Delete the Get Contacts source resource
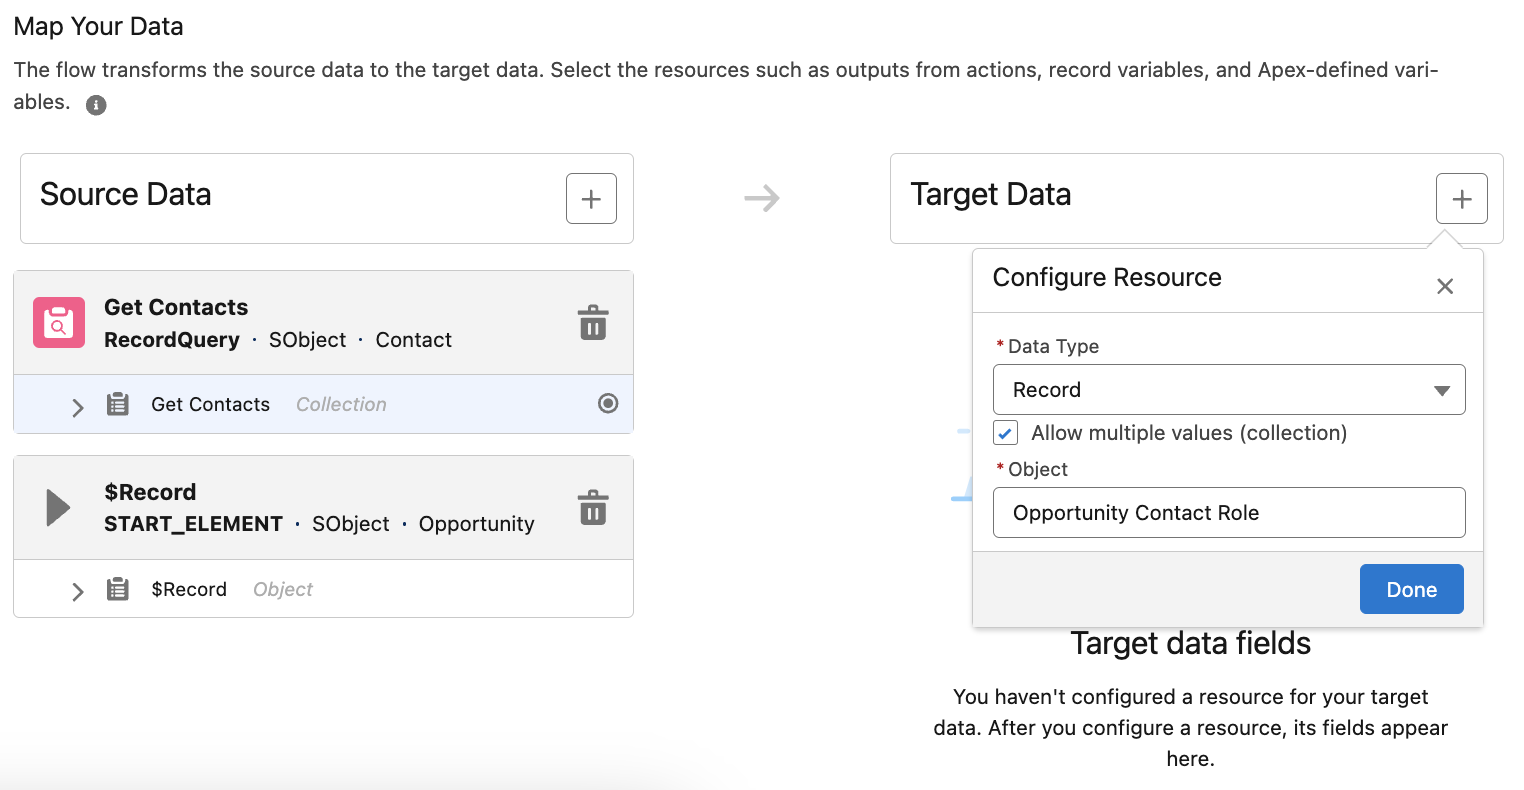Image resolution: width=1524 pixels, height=790 pixels. 593,323
